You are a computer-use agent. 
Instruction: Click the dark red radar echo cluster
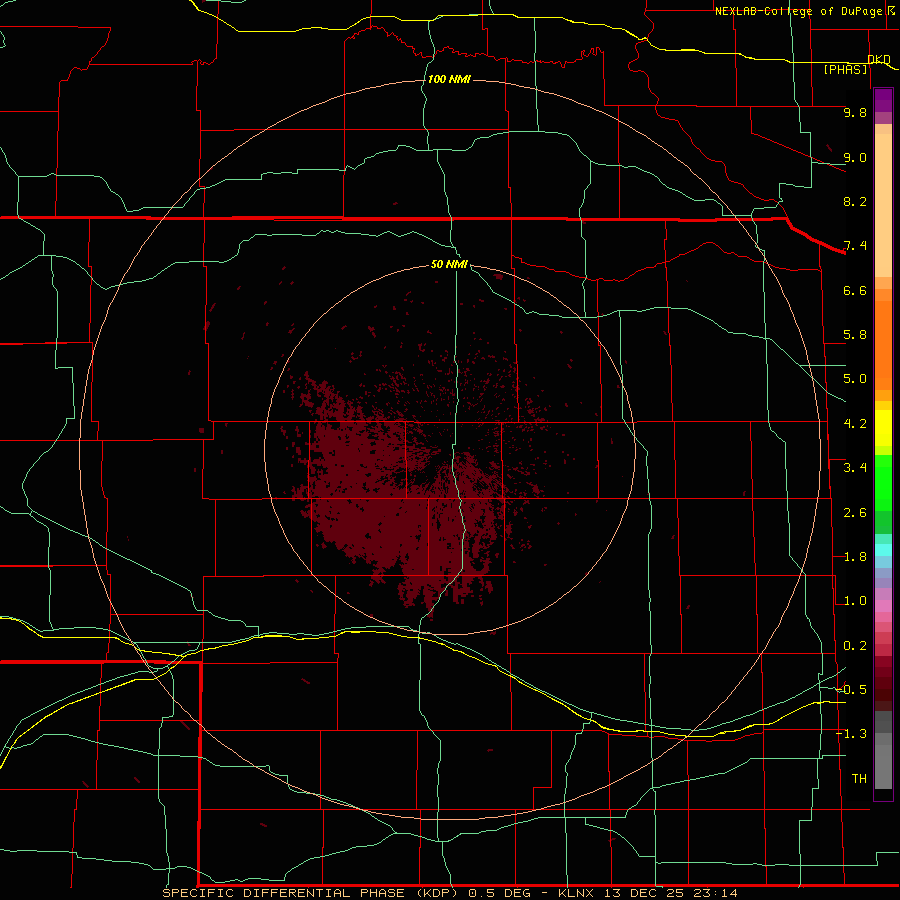click(x=402, y=494)
